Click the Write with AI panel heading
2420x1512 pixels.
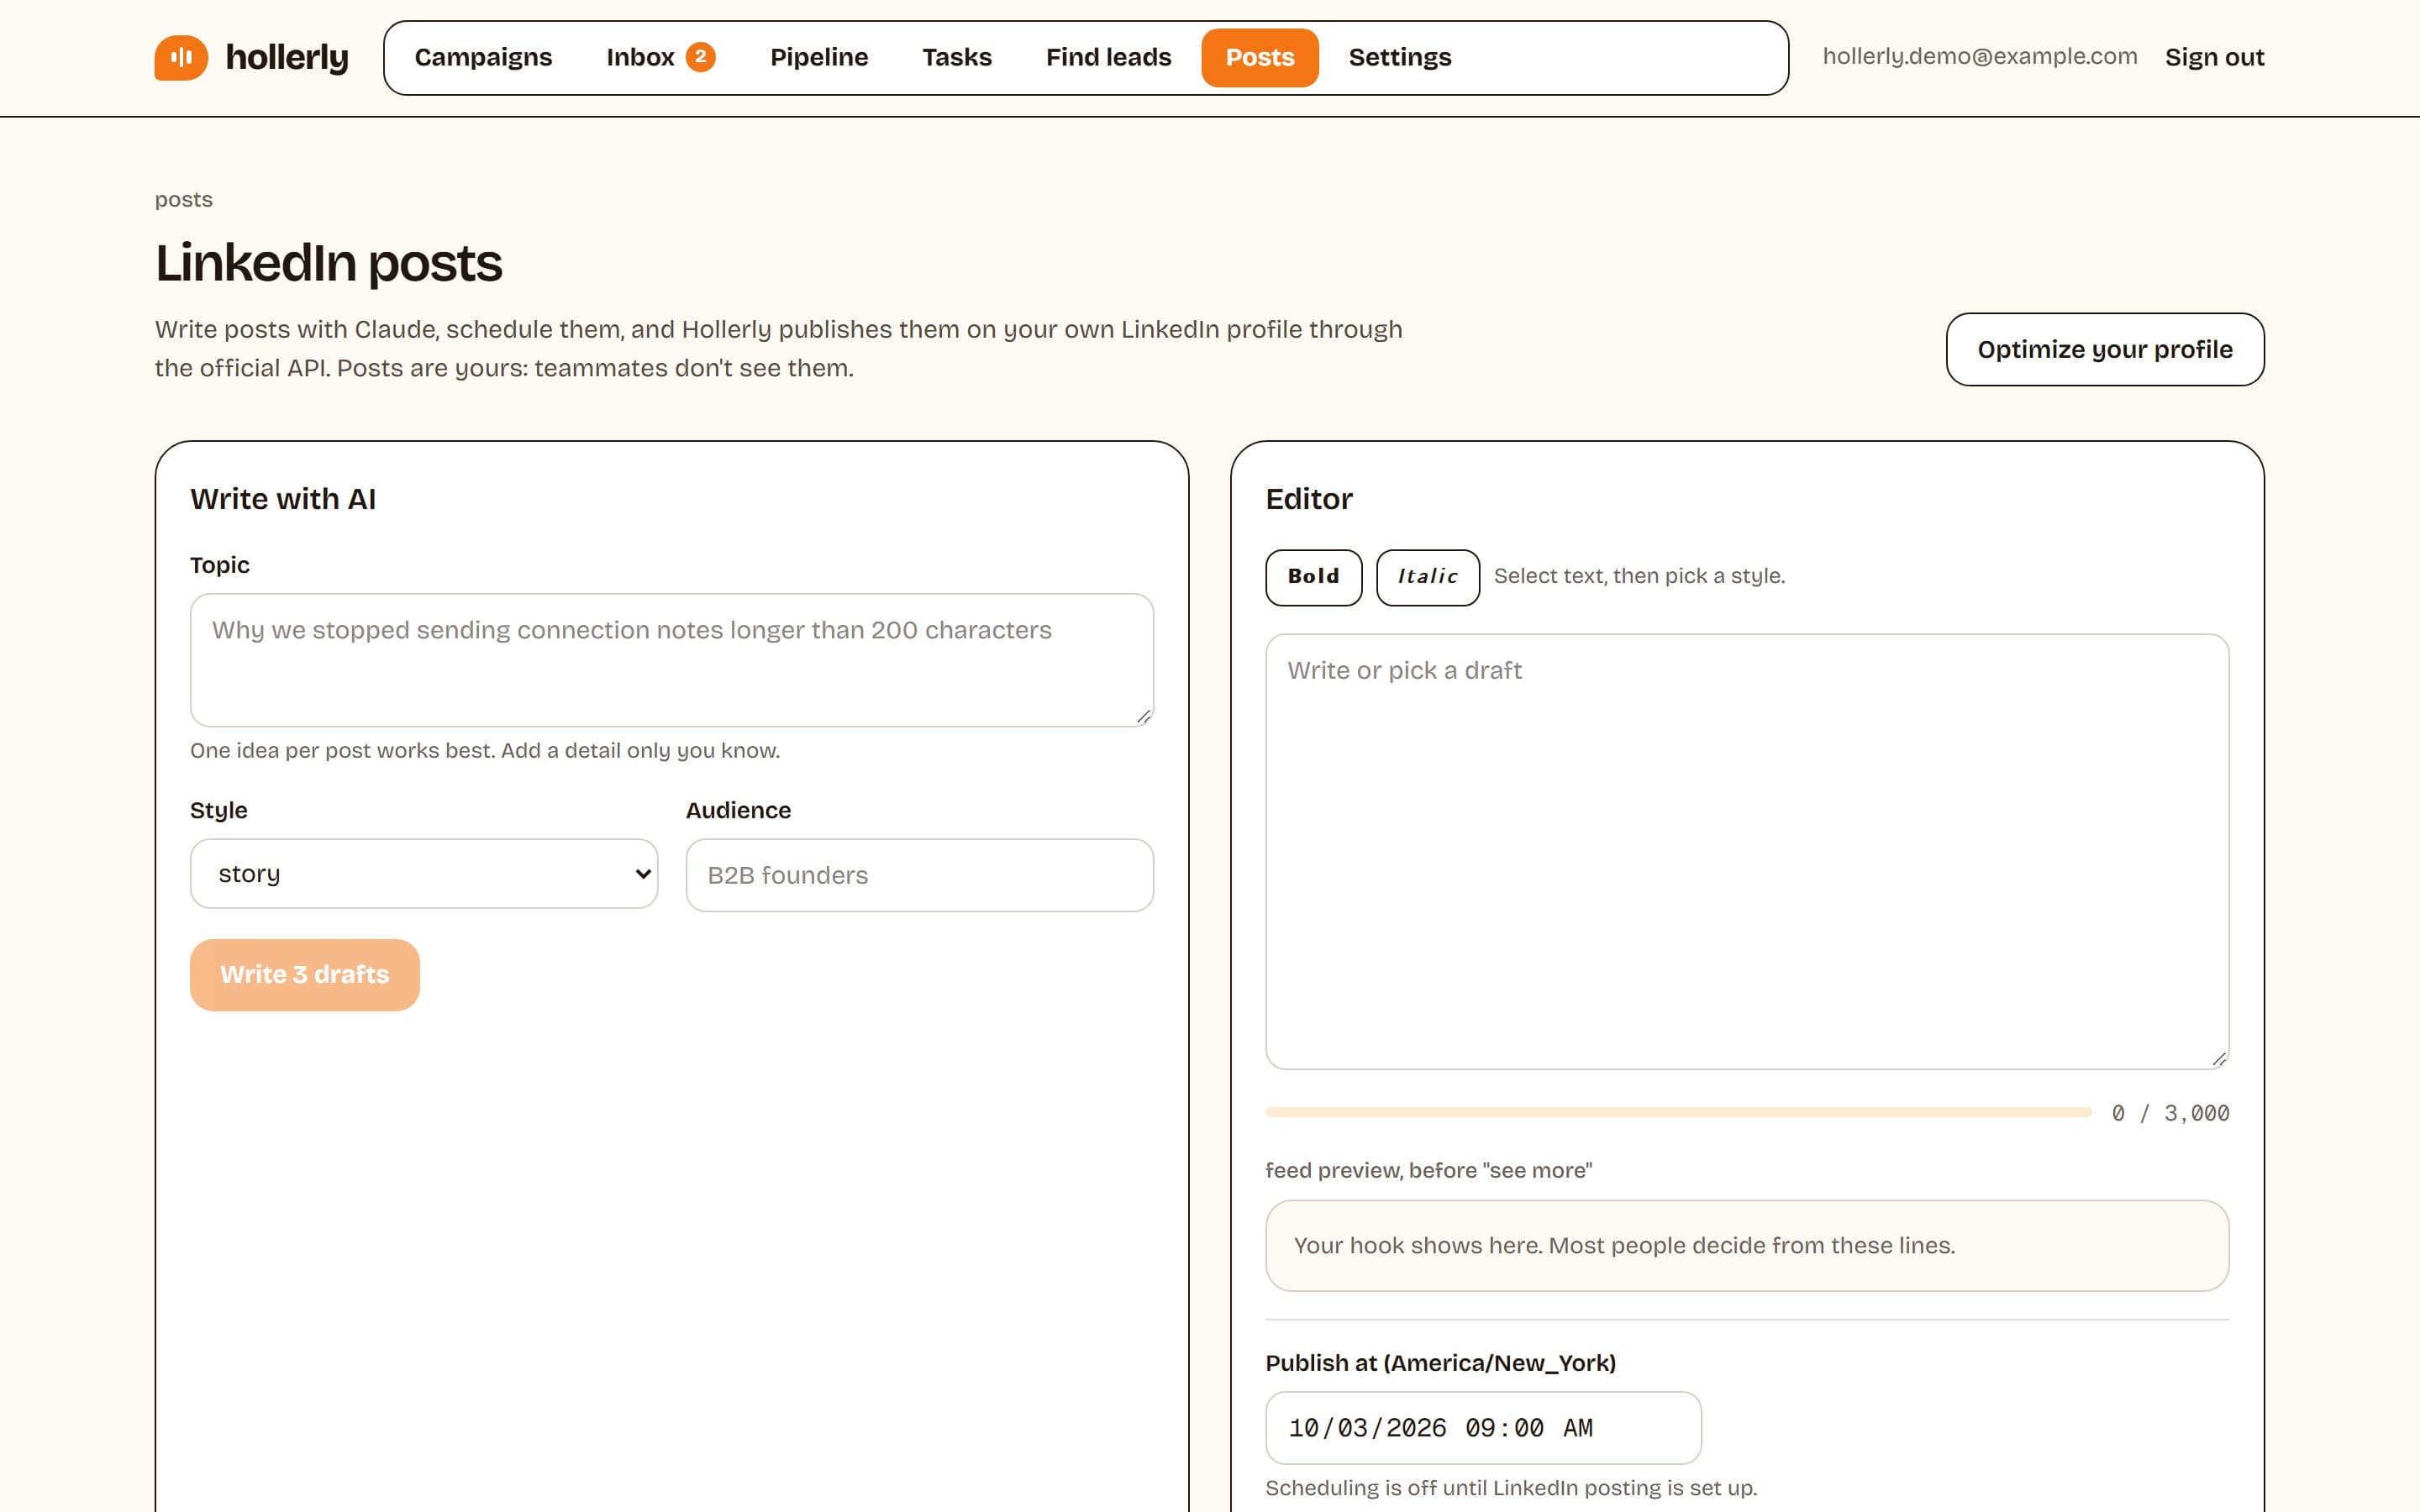[x=283, y=499]
